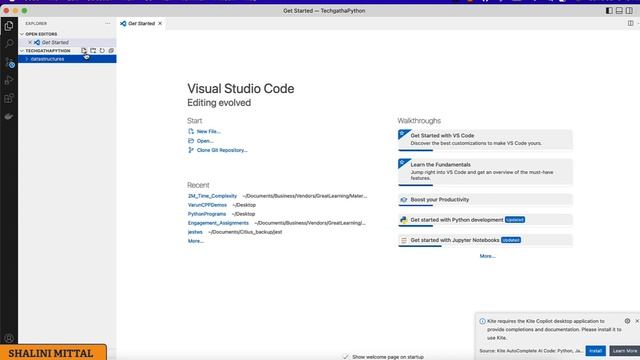Click the Recent section heading

[198, 185]
